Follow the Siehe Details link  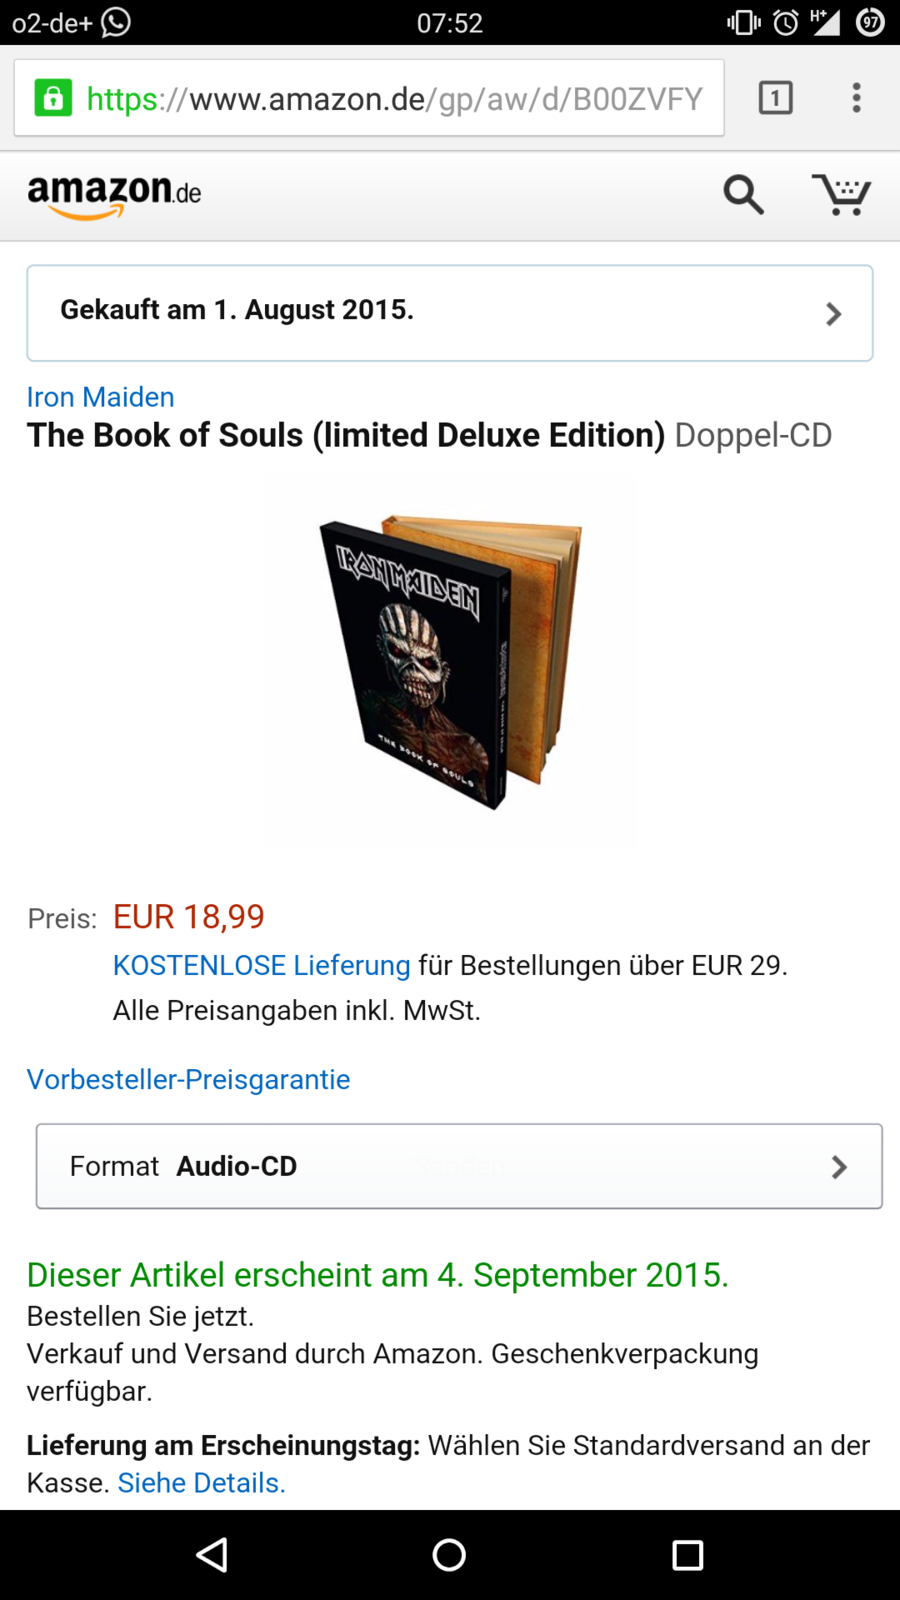click(x=202, y=1483)
